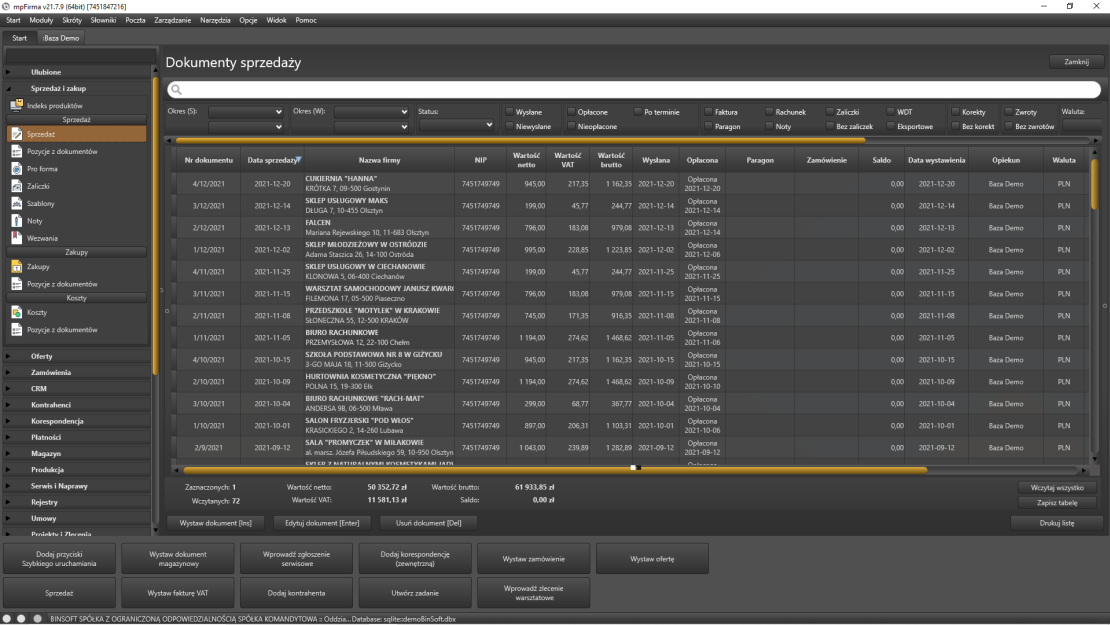Expand the Oferty sidebar section
The width and height of the screenshot is (1110, 625).
[x=42, y=356]
